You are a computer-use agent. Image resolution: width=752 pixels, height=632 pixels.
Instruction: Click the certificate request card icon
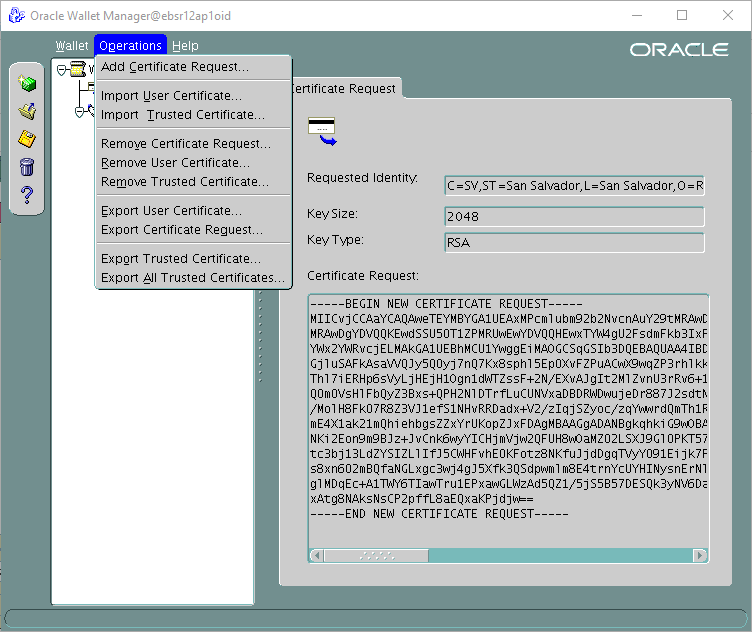(322, 131)
